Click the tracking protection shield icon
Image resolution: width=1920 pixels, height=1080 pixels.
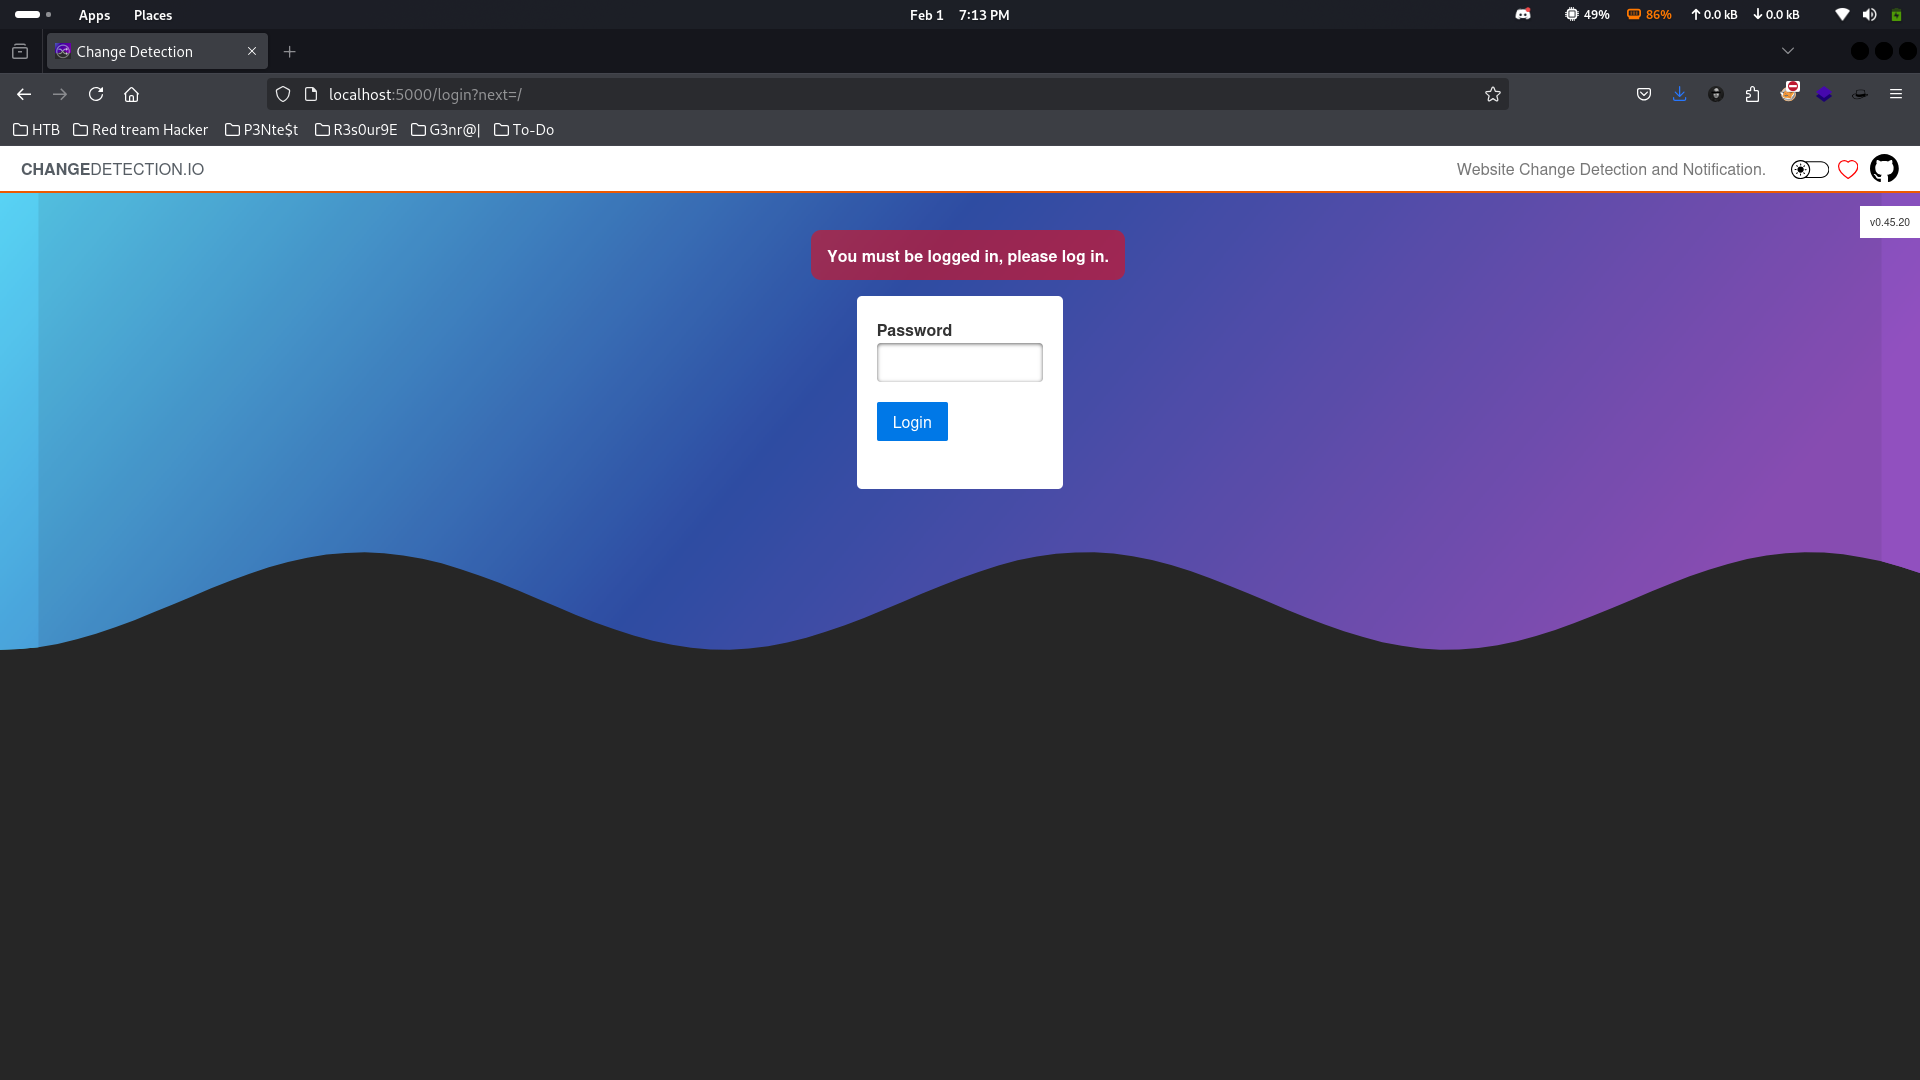283,94
